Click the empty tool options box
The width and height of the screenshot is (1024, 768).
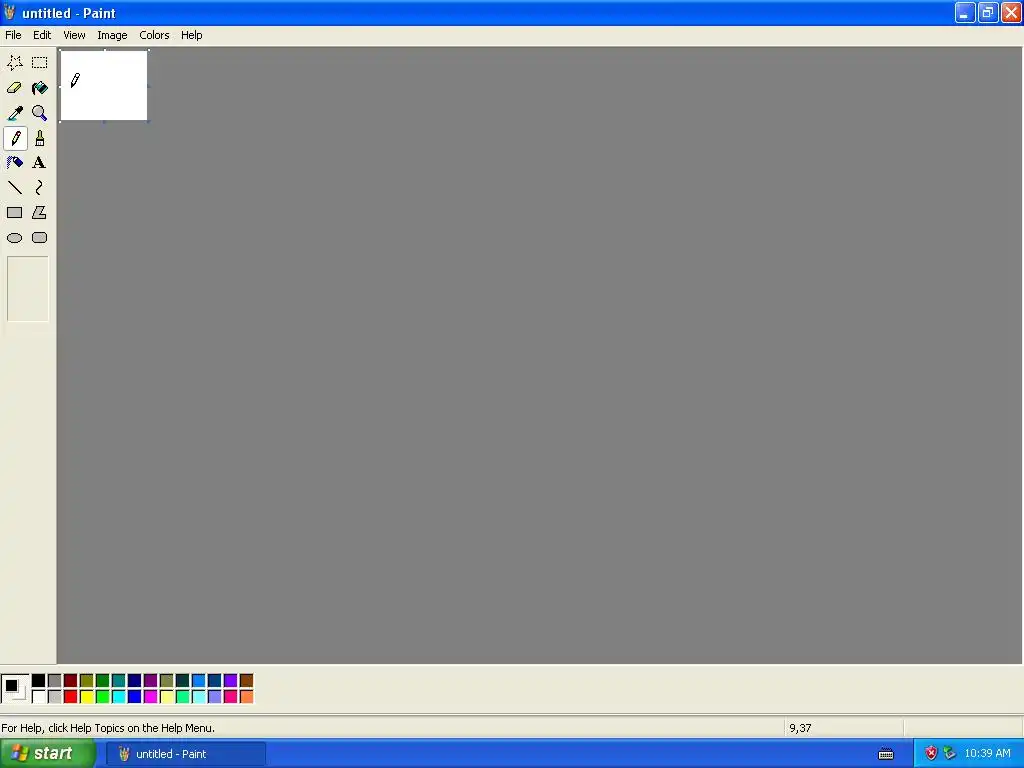click(27, 289)
